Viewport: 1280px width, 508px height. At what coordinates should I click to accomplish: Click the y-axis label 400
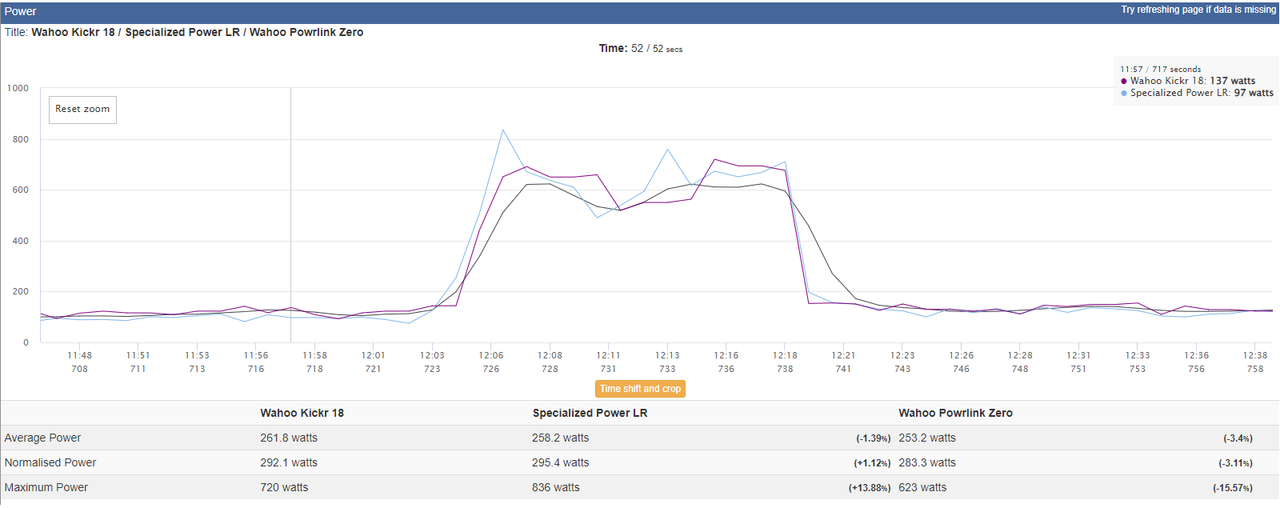(x=20, y=241)
